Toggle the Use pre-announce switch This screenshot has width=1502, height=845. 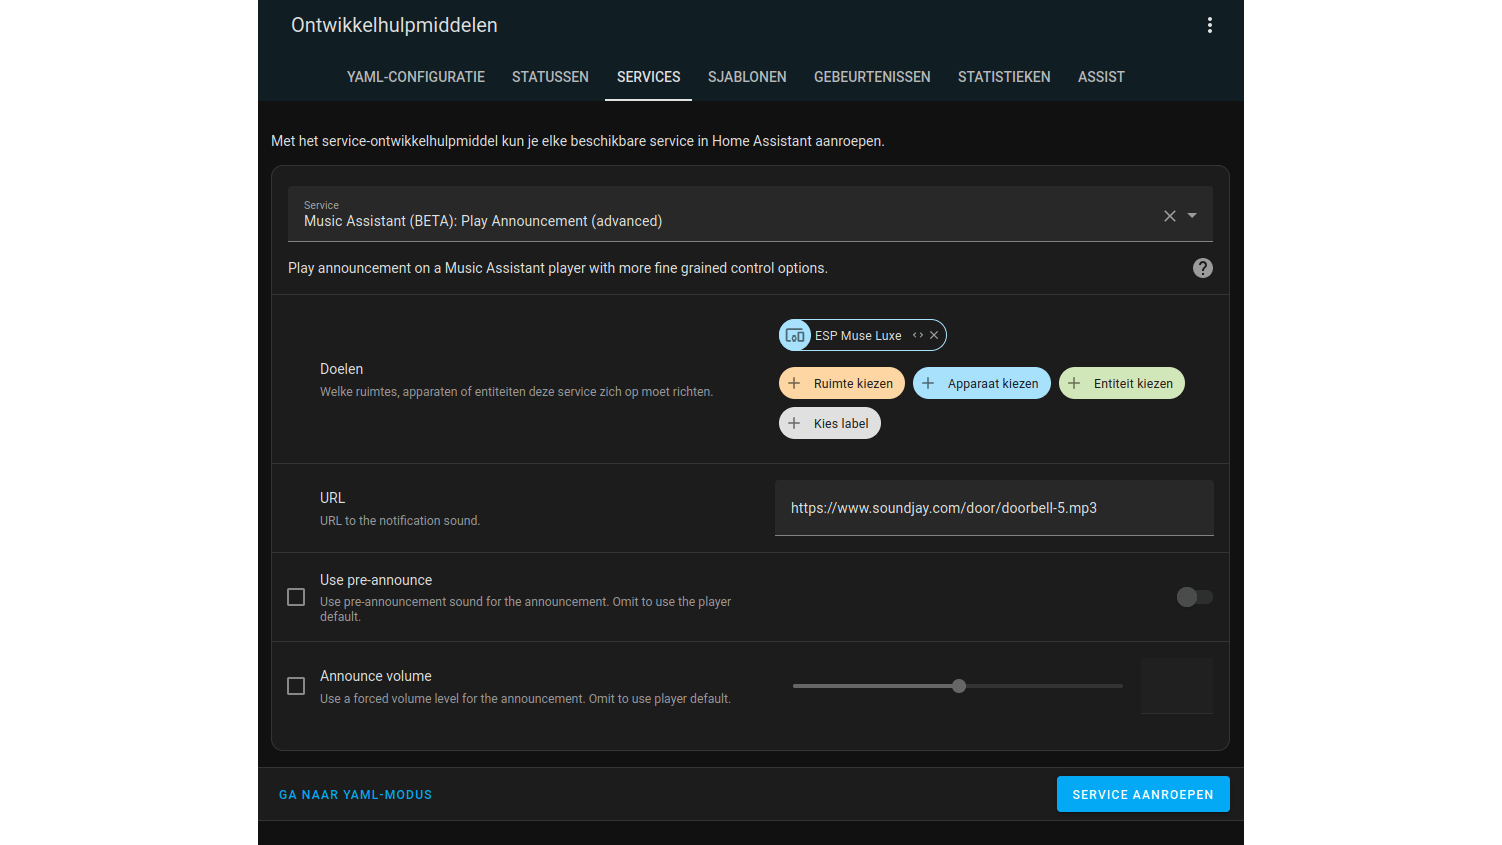[1194, 597]
